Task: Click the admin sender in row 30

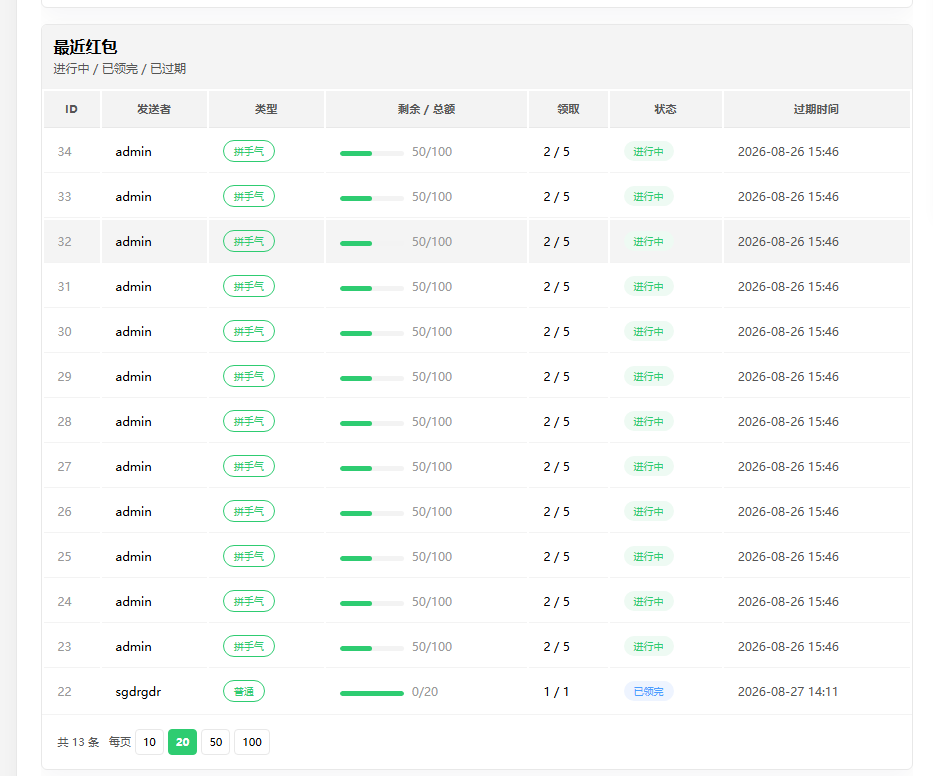Action: coord(133,331)
